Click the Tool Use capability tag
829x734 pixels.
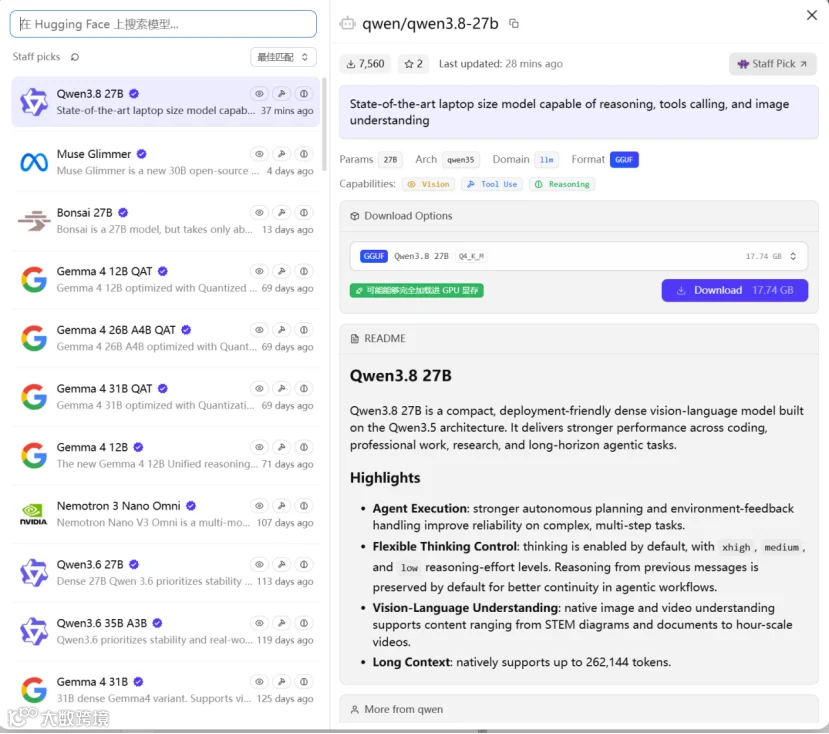492,184
